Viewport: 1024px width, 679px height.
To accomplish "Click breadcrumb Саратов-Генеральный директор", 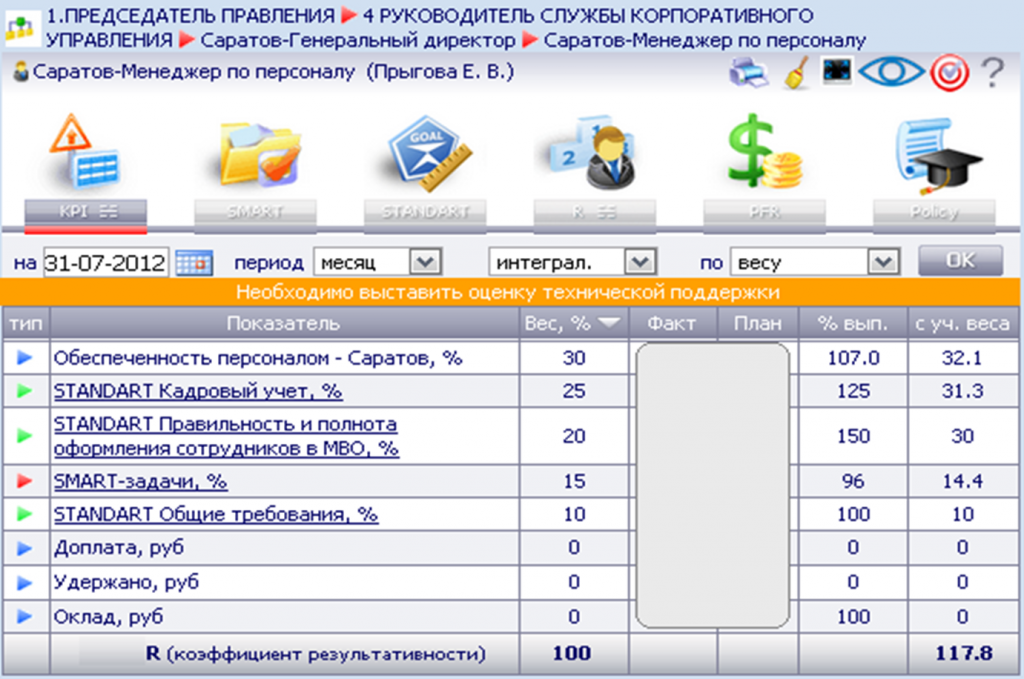I will point(358,40).
